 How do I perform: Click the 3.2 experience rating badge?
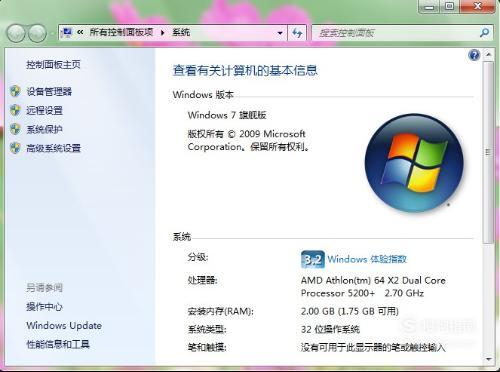coord(313,259)
